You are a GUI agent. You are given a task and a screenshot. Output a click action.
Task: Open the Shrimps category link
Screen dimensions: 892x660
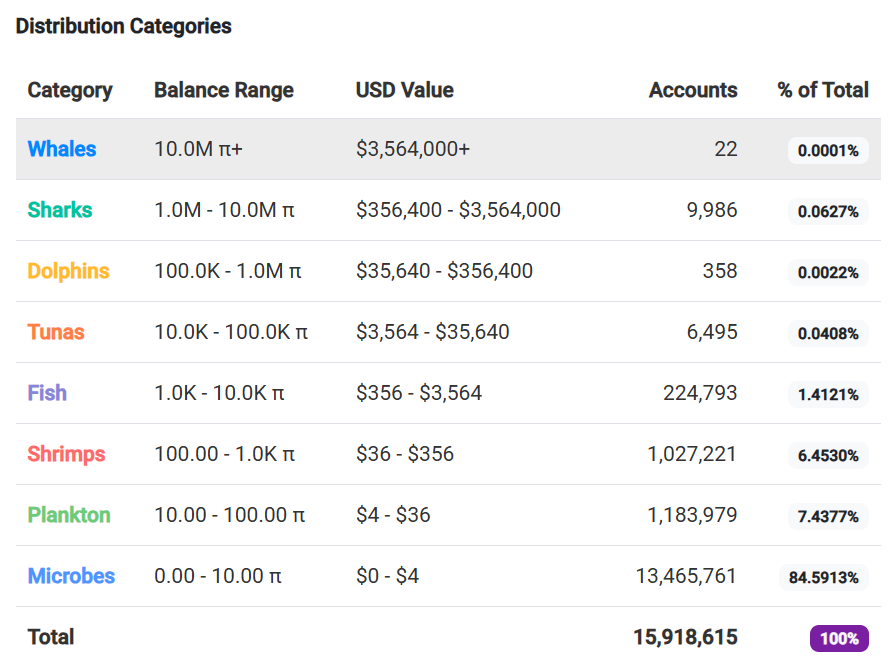point(67,455)
